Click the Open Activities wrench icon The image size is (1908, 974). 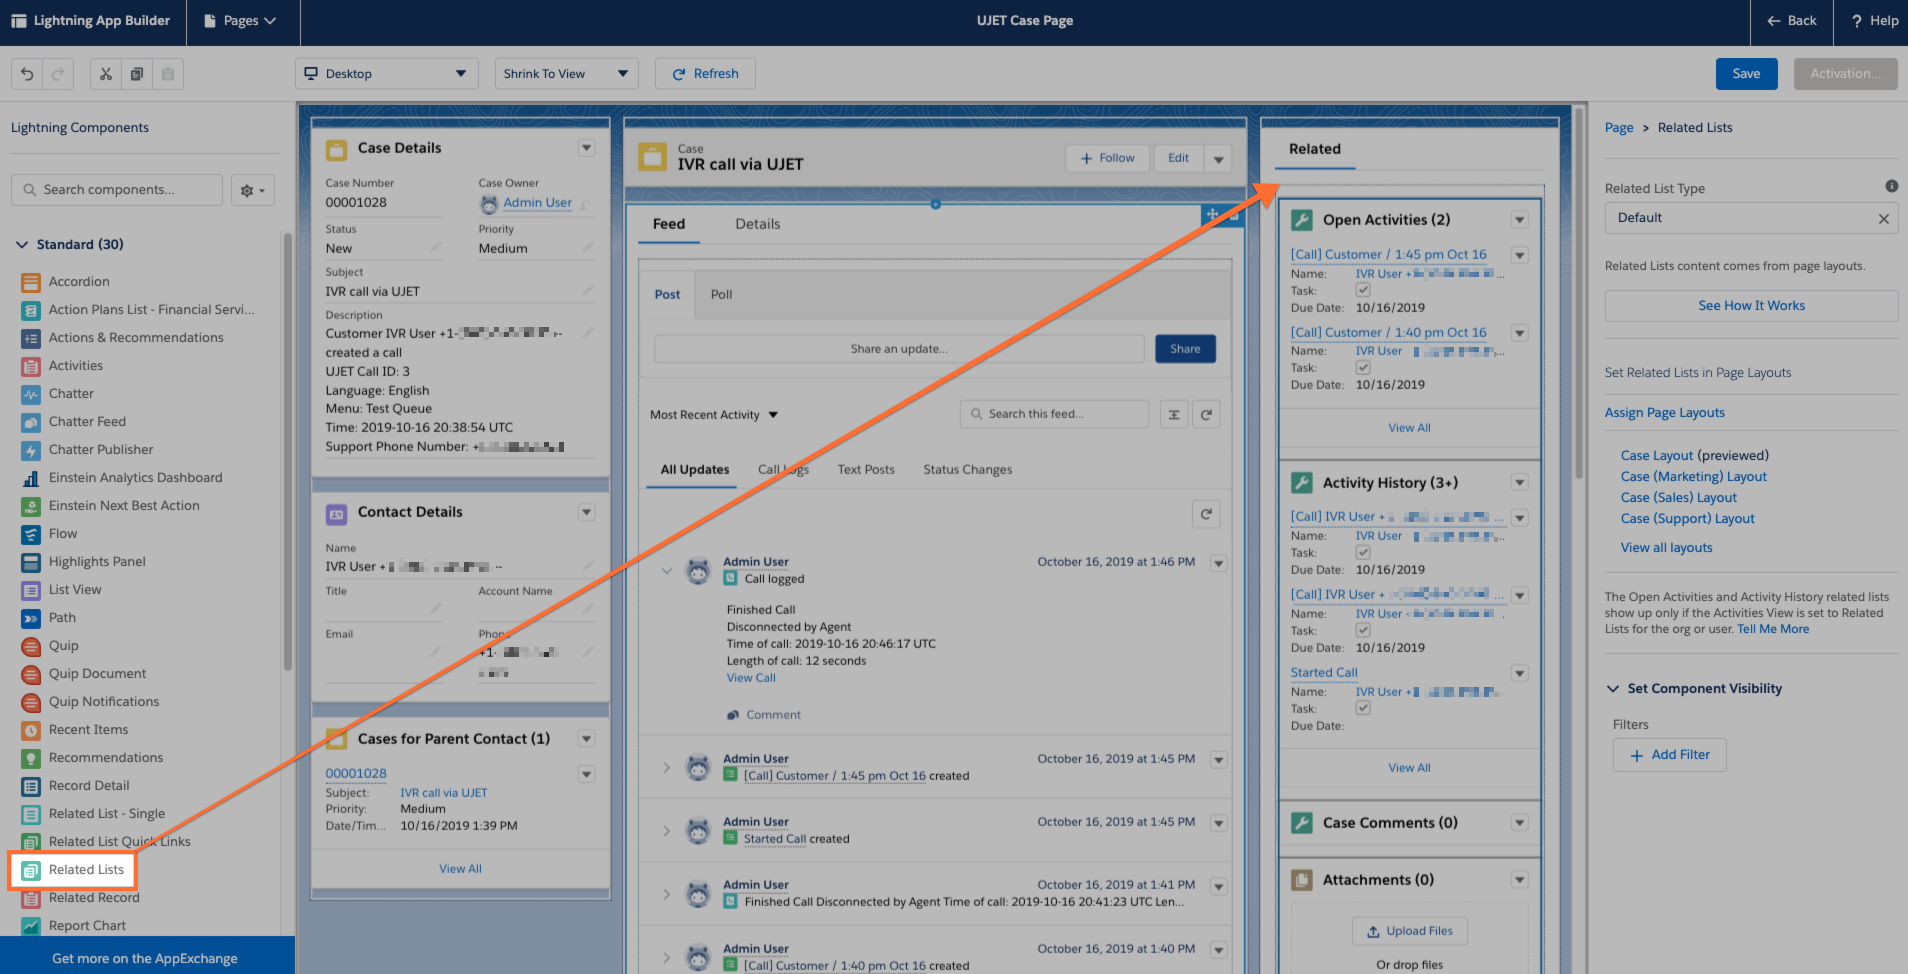[x=1302, y=220]
